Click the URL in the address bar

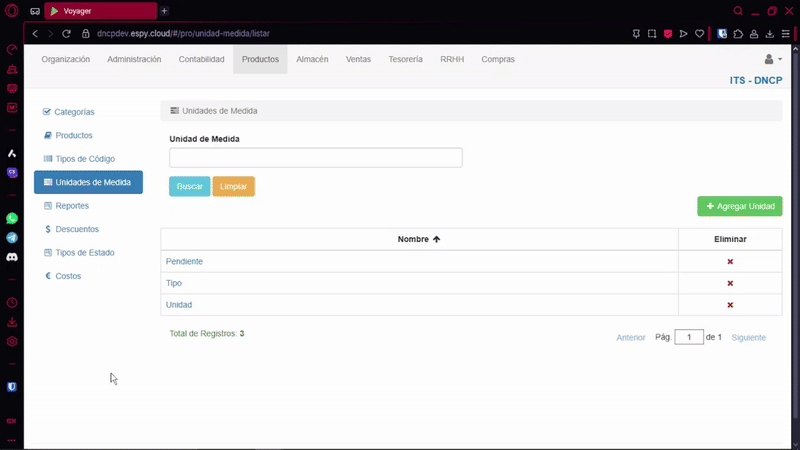coord(183,34)
